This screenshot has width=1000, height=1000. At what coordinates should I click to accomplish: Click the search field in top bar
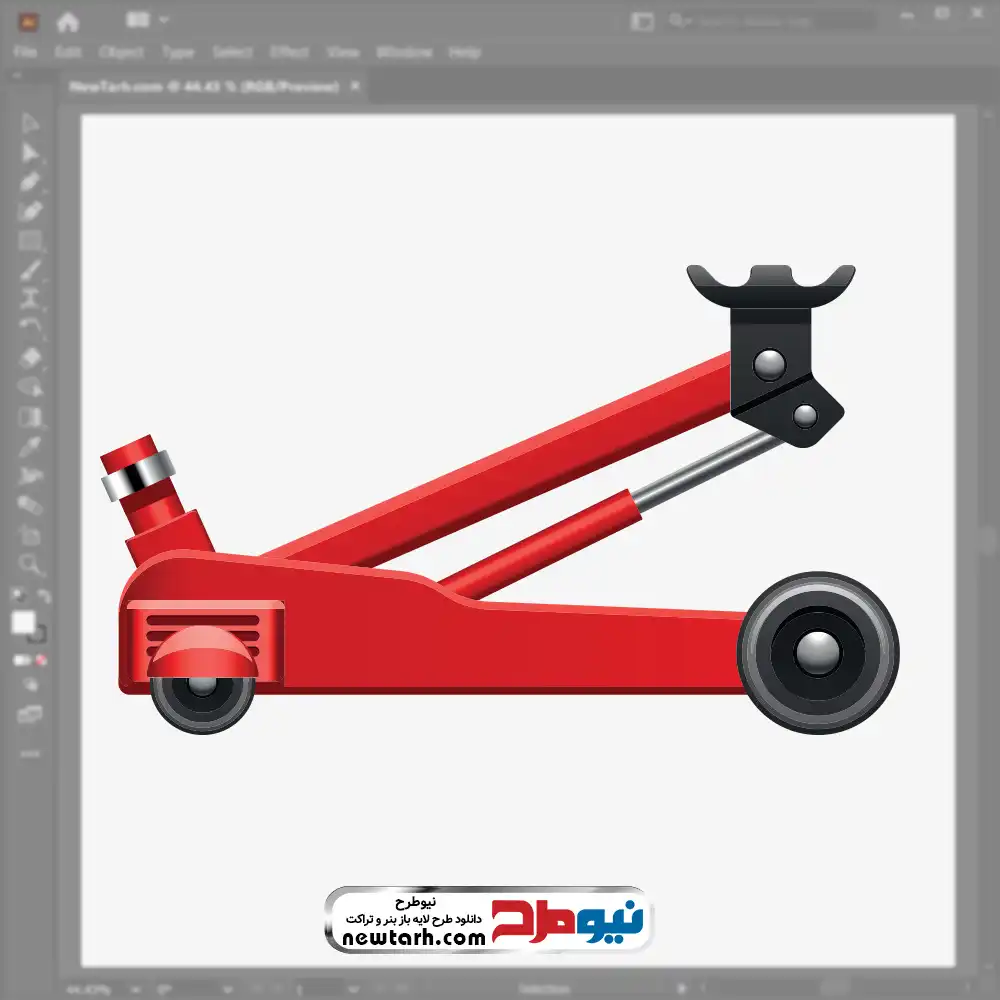[770, 21]
